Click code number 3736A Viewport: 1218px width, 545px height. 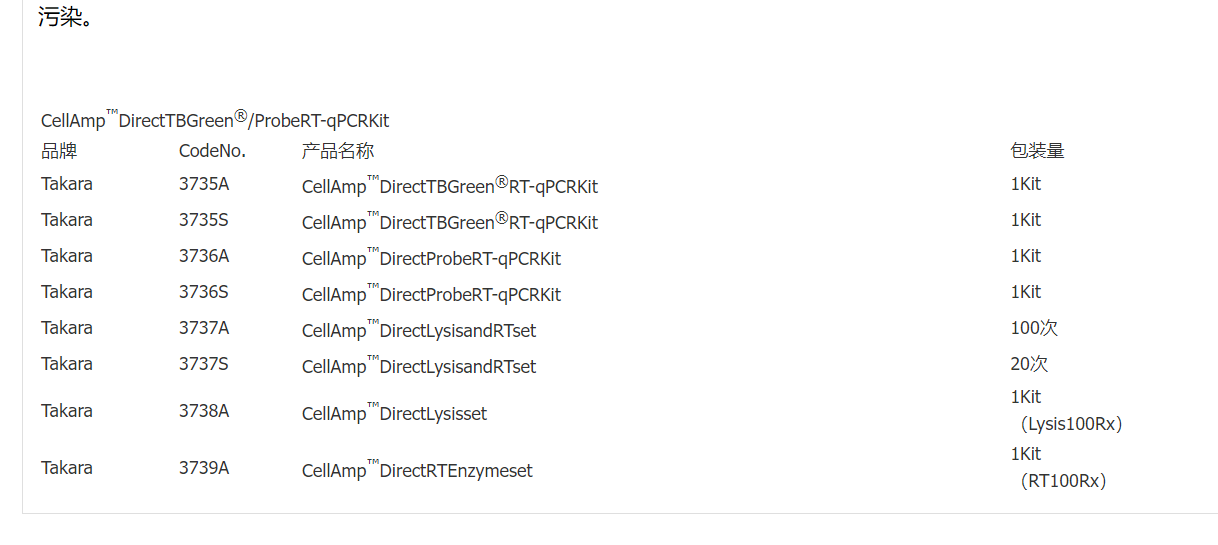[x=204, y=256]
